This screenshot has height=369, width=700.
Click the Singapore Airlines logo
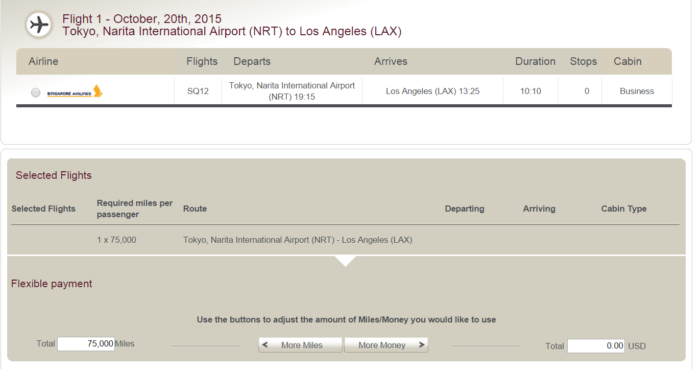tap(75, 91)
